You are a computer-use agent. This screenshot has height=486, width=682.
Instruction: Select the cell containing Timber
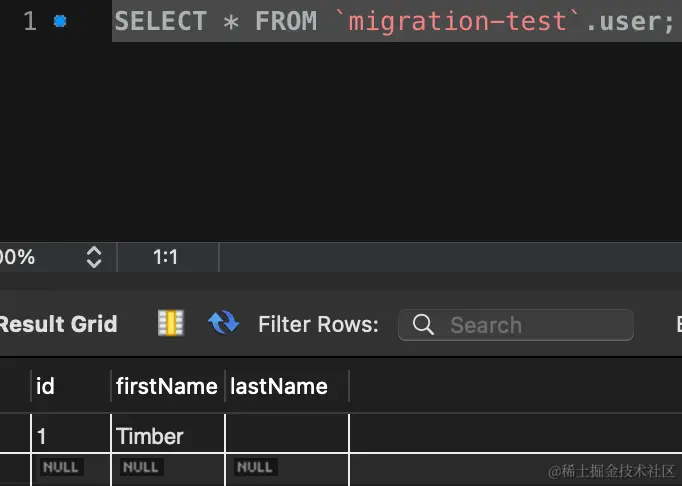pyautogui.click(x=150, y=436)
